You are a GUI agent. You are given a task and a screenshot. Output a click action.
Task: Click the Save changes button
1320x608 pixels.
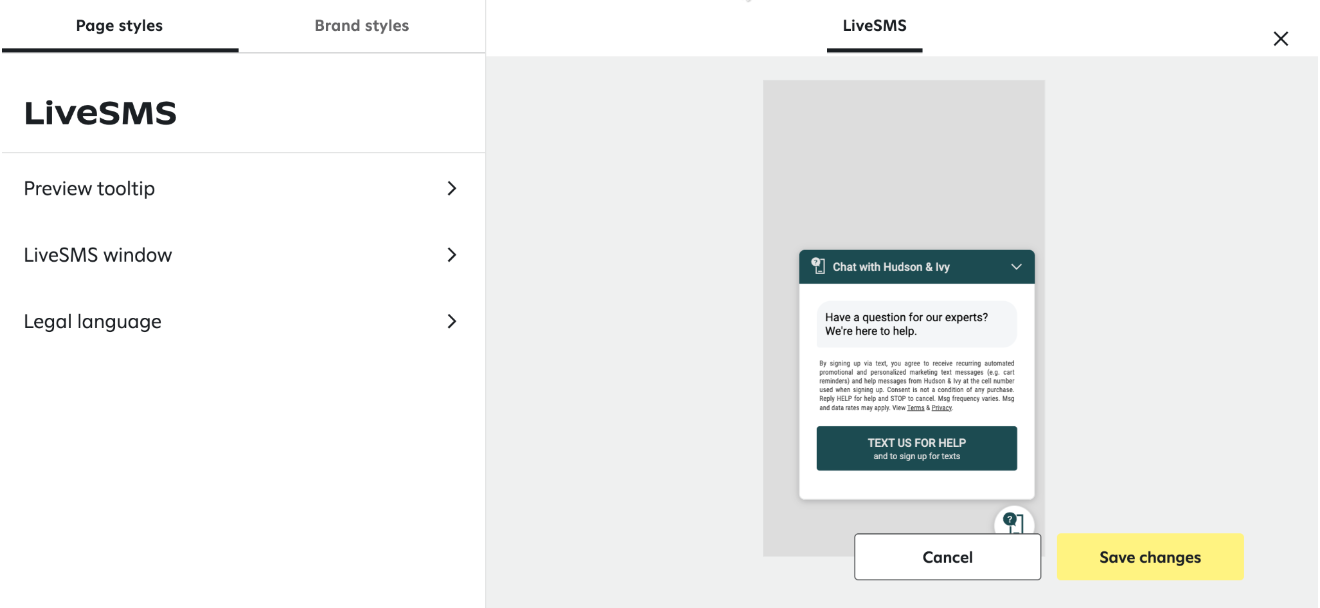point(1150,557)
